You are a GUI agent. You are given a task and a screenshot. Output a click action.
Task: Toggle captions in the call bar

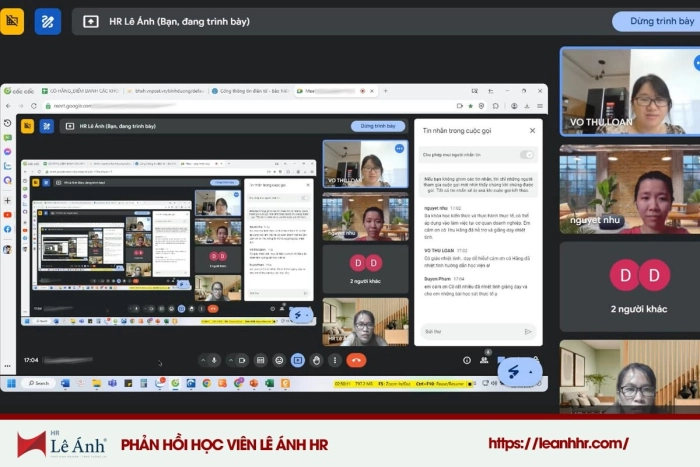261,360
